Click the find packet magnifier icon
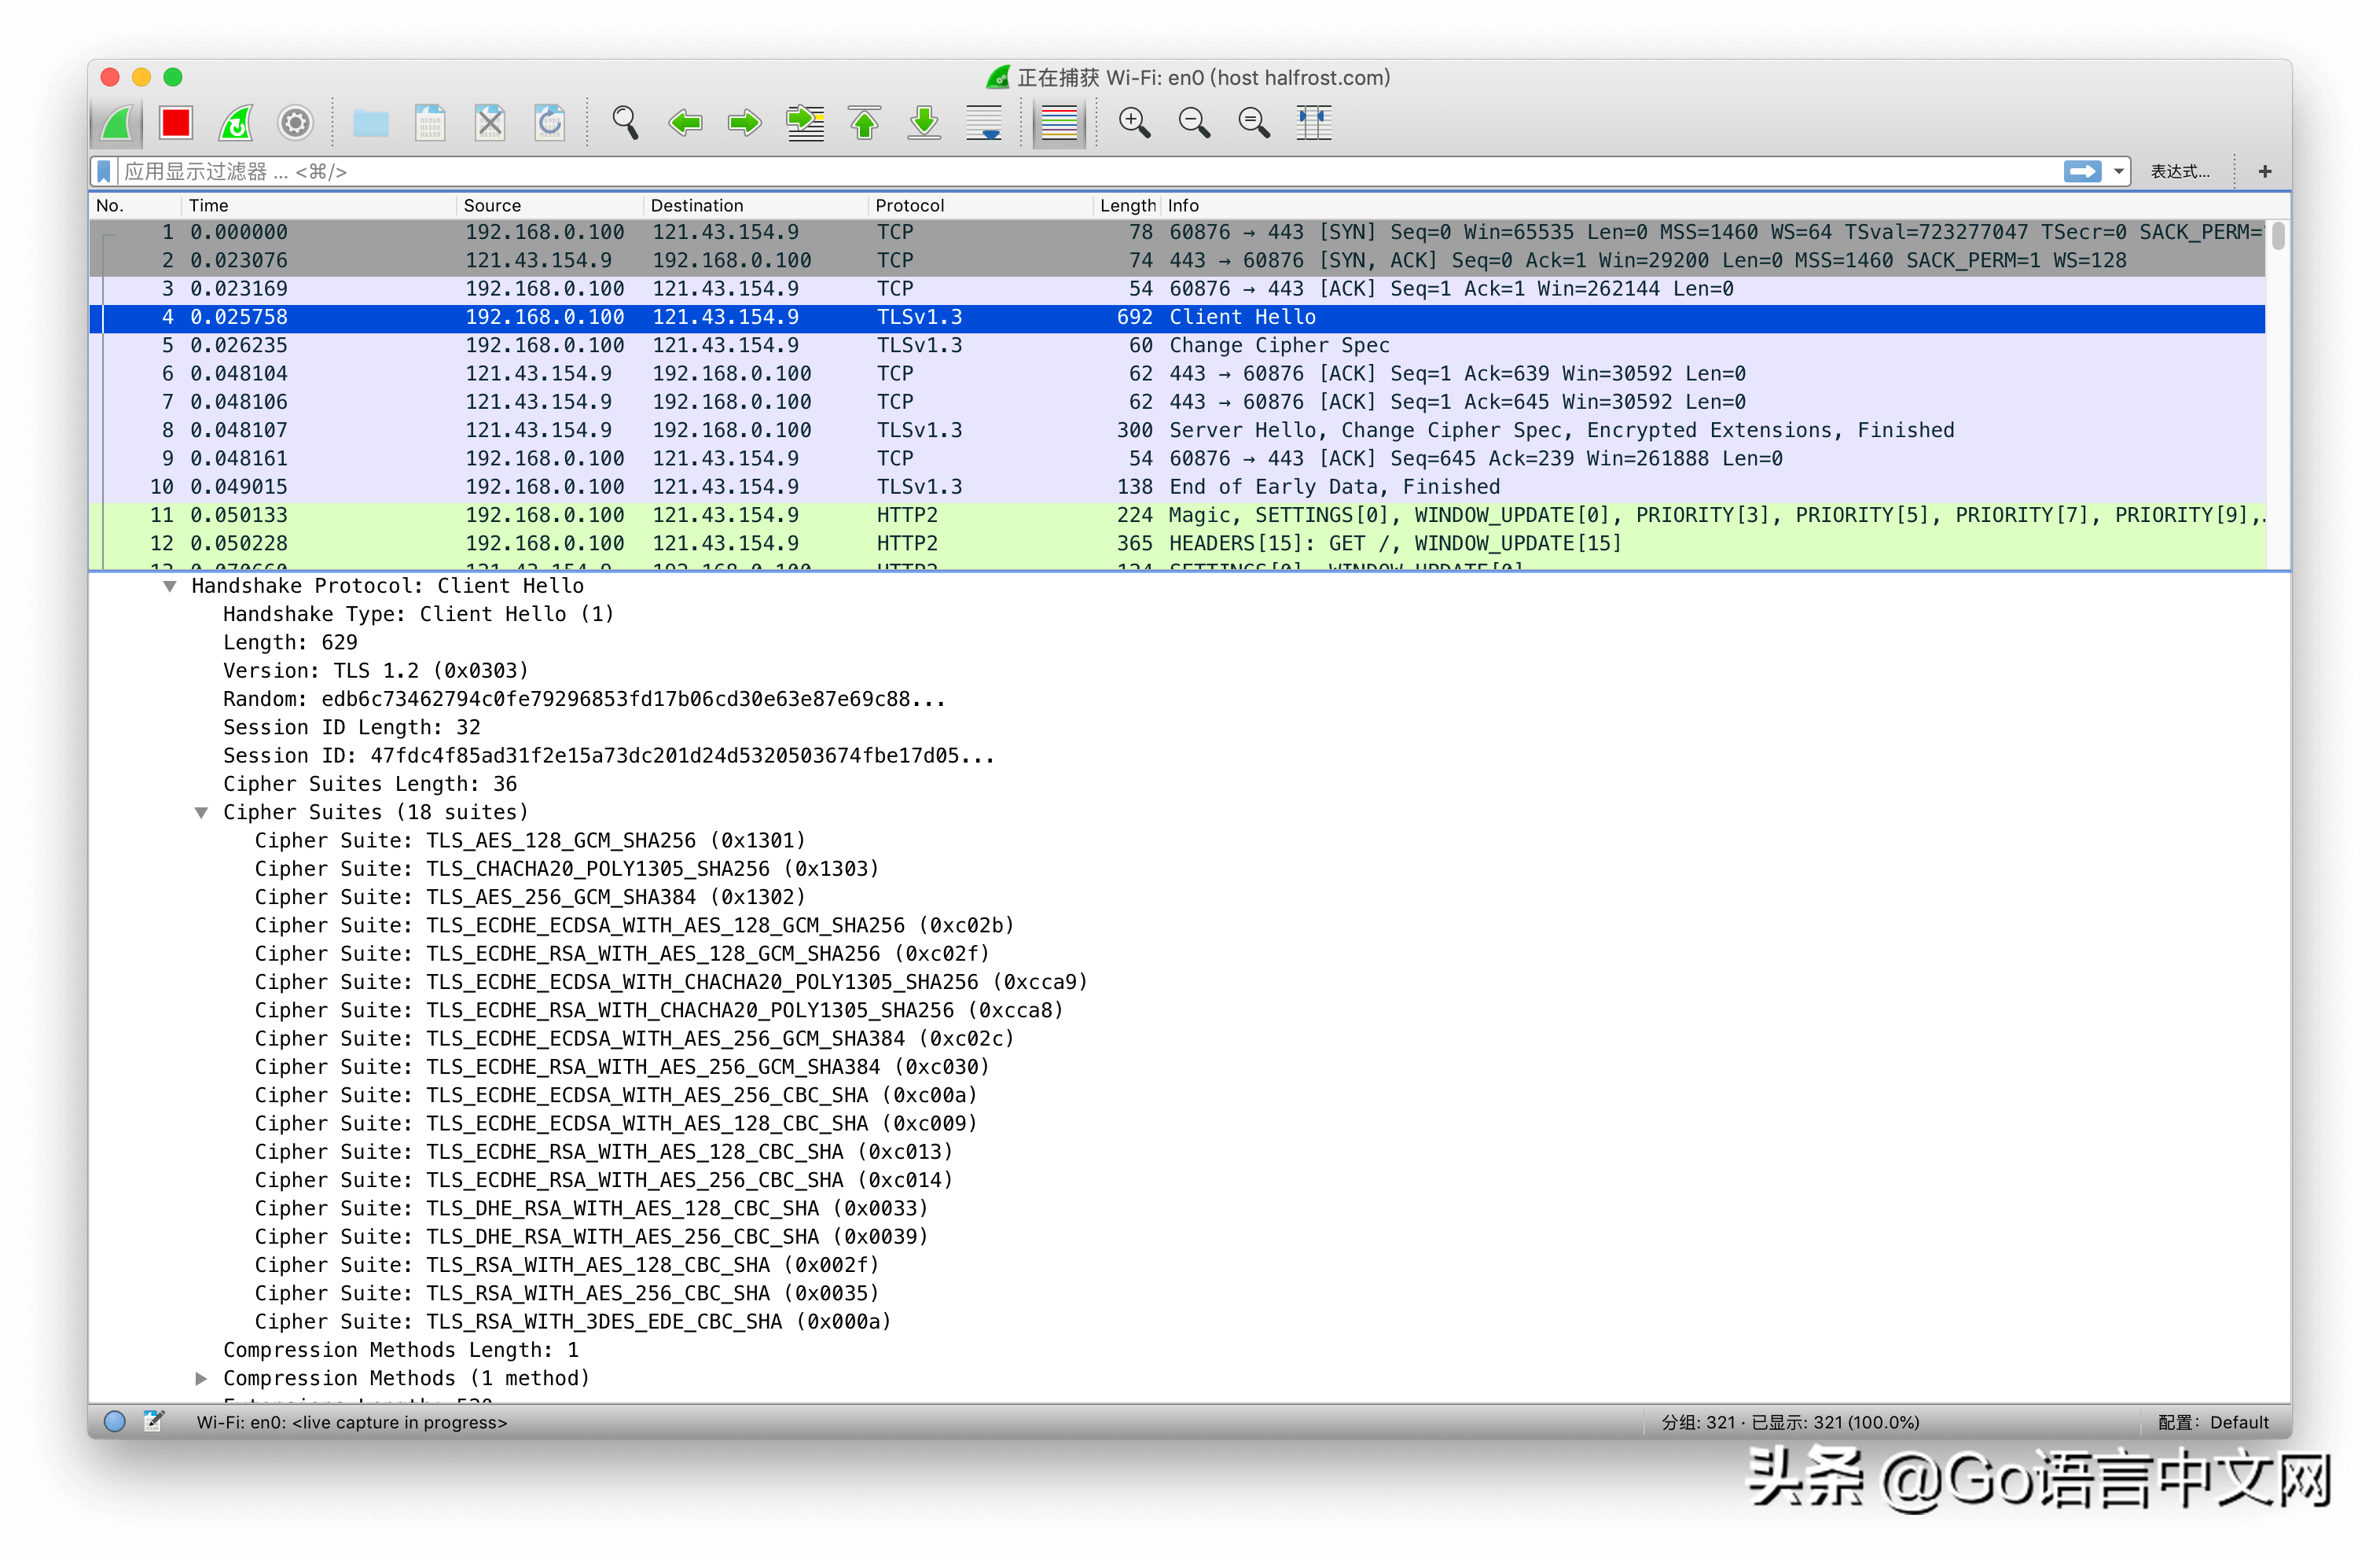This screenshot has width=2380, height=1555. point(625,123)
